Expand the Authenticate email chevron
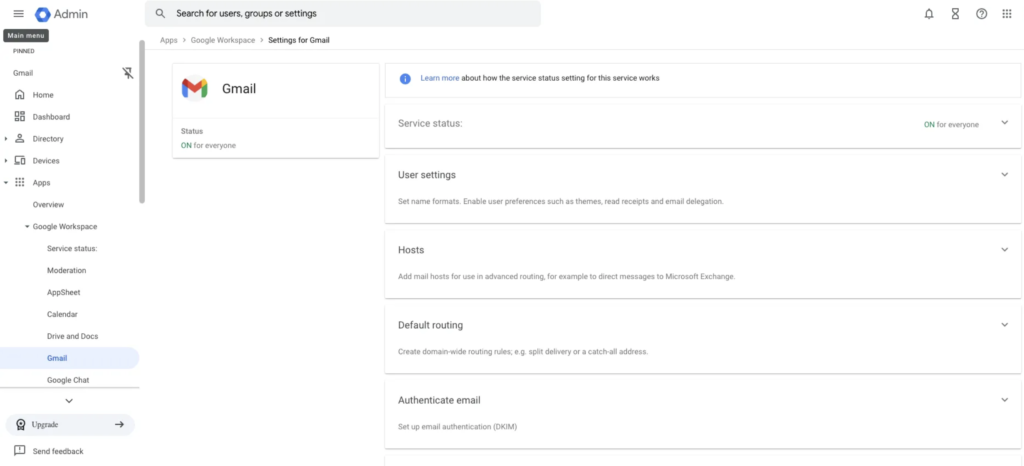This screenshot has width=1024, height=466. click(x=1004, y=400)
